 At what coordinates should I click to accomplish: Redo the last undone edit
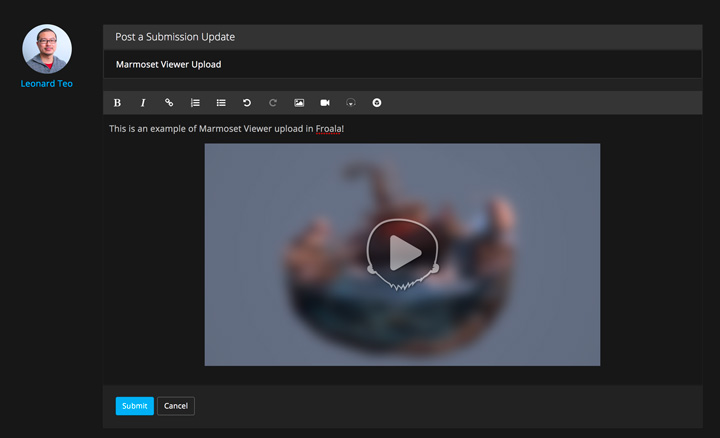pos(273,103)
